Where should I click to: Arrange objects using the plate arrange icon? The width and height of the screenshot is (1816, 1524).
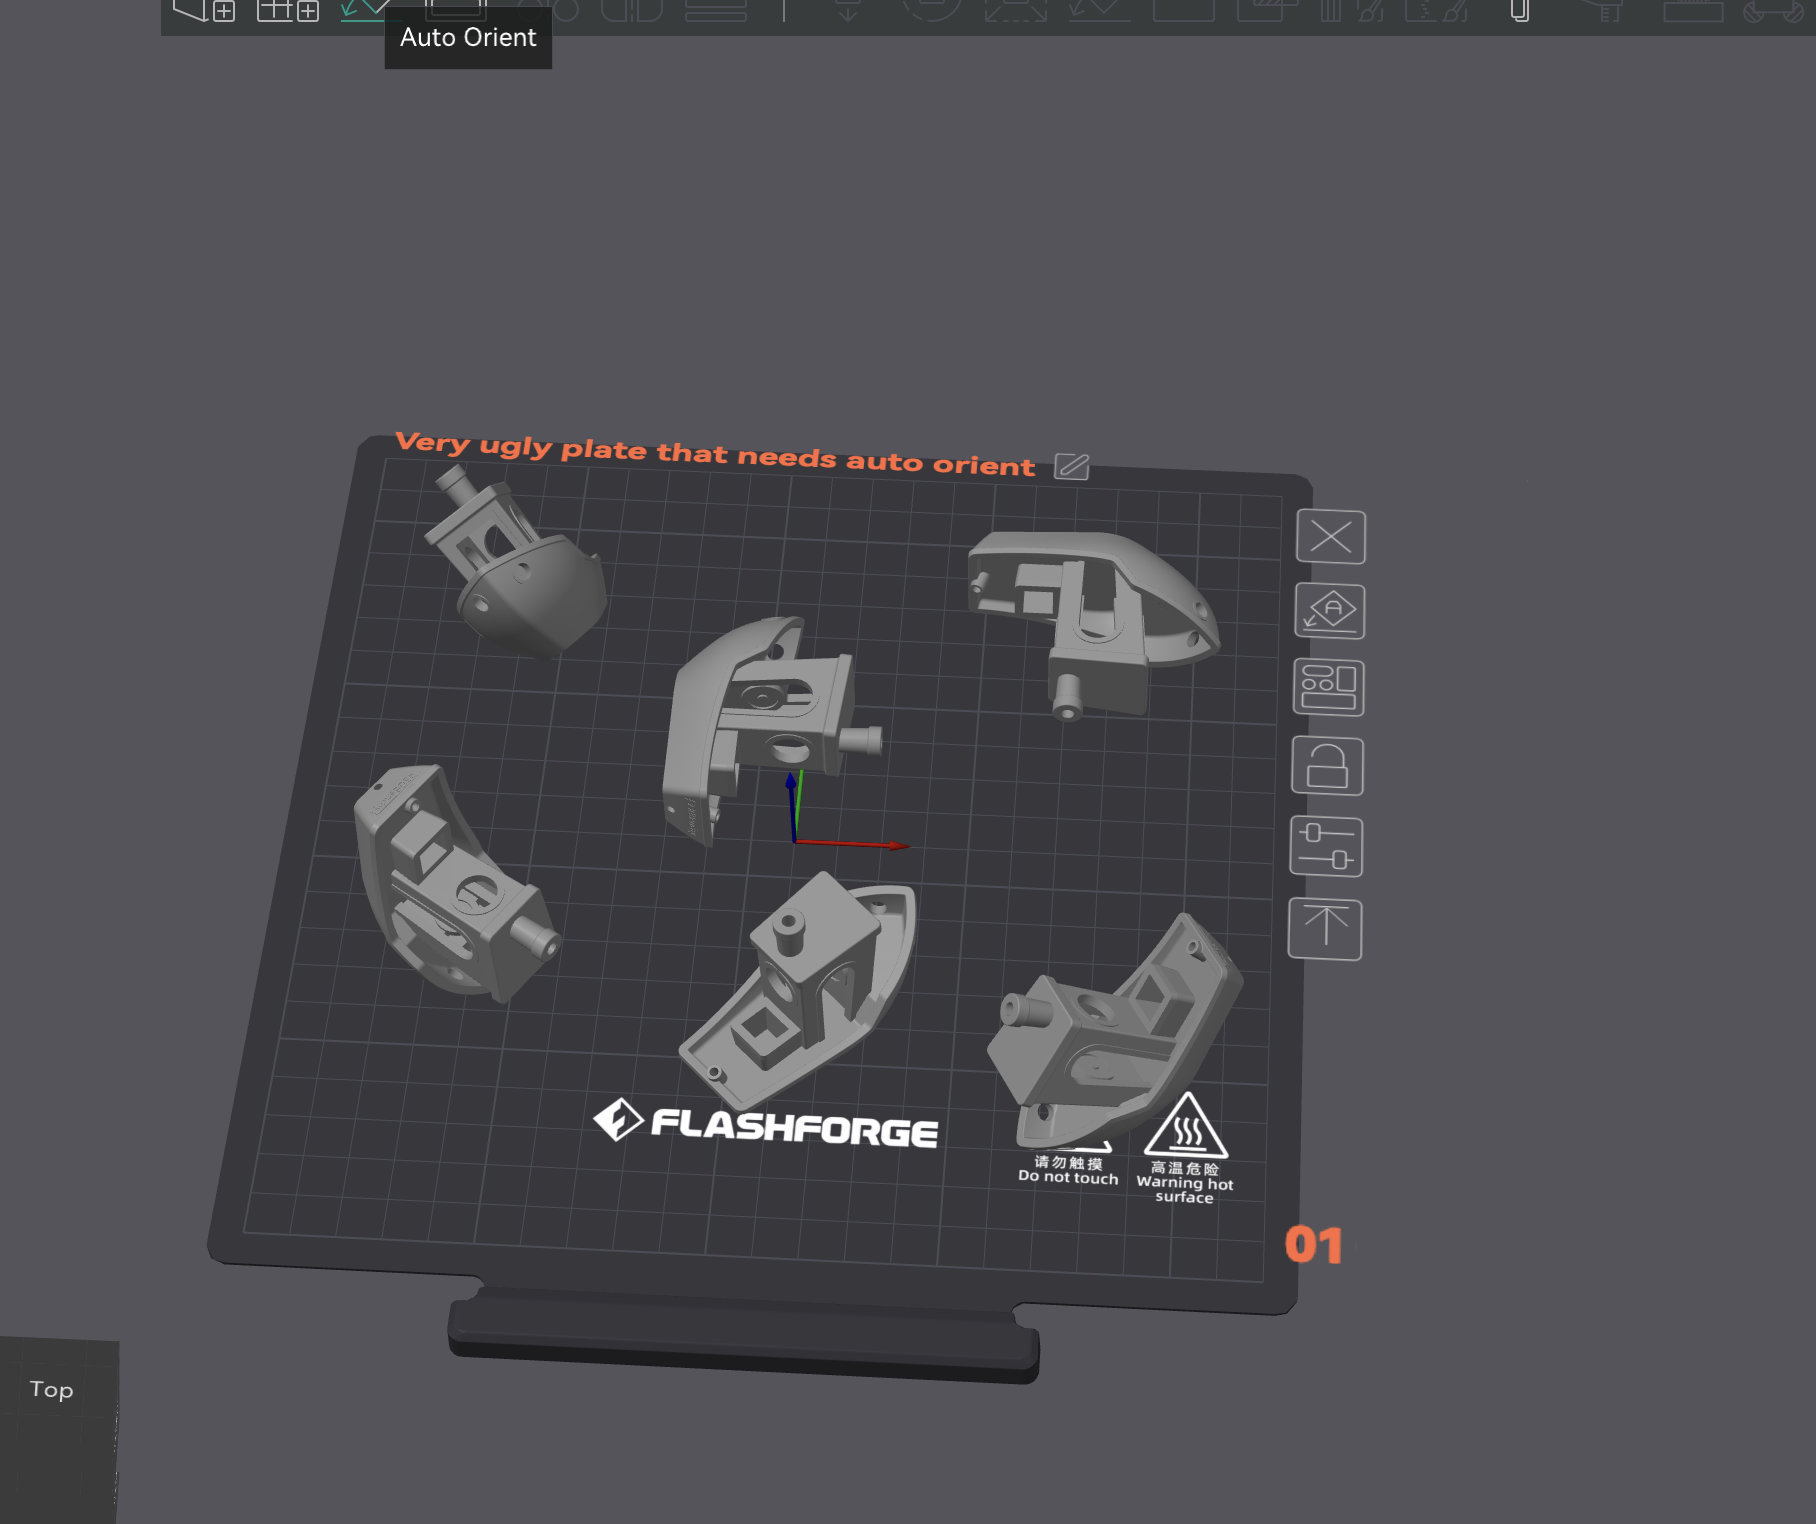coord(1329,688)
